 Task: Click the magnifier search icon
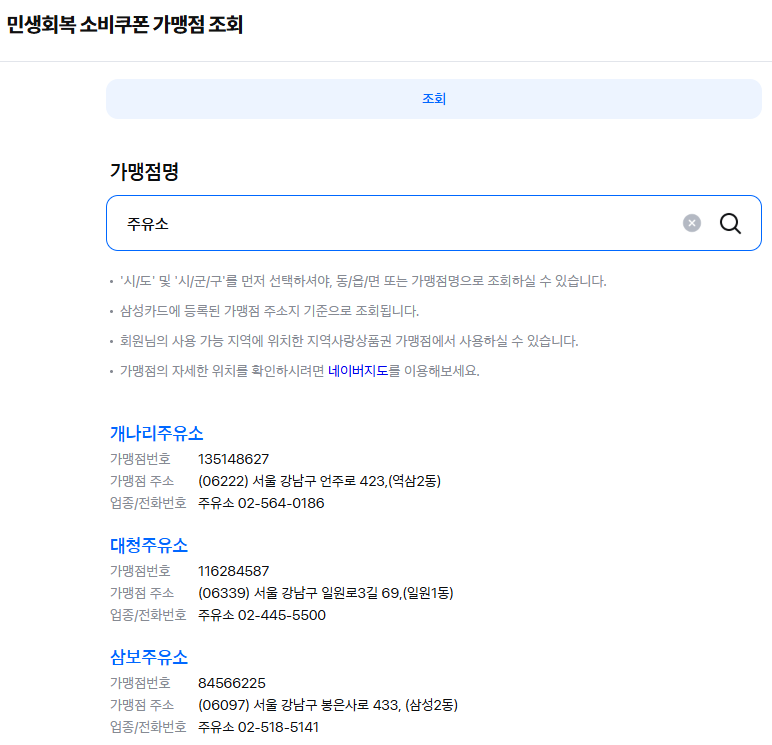730,223
